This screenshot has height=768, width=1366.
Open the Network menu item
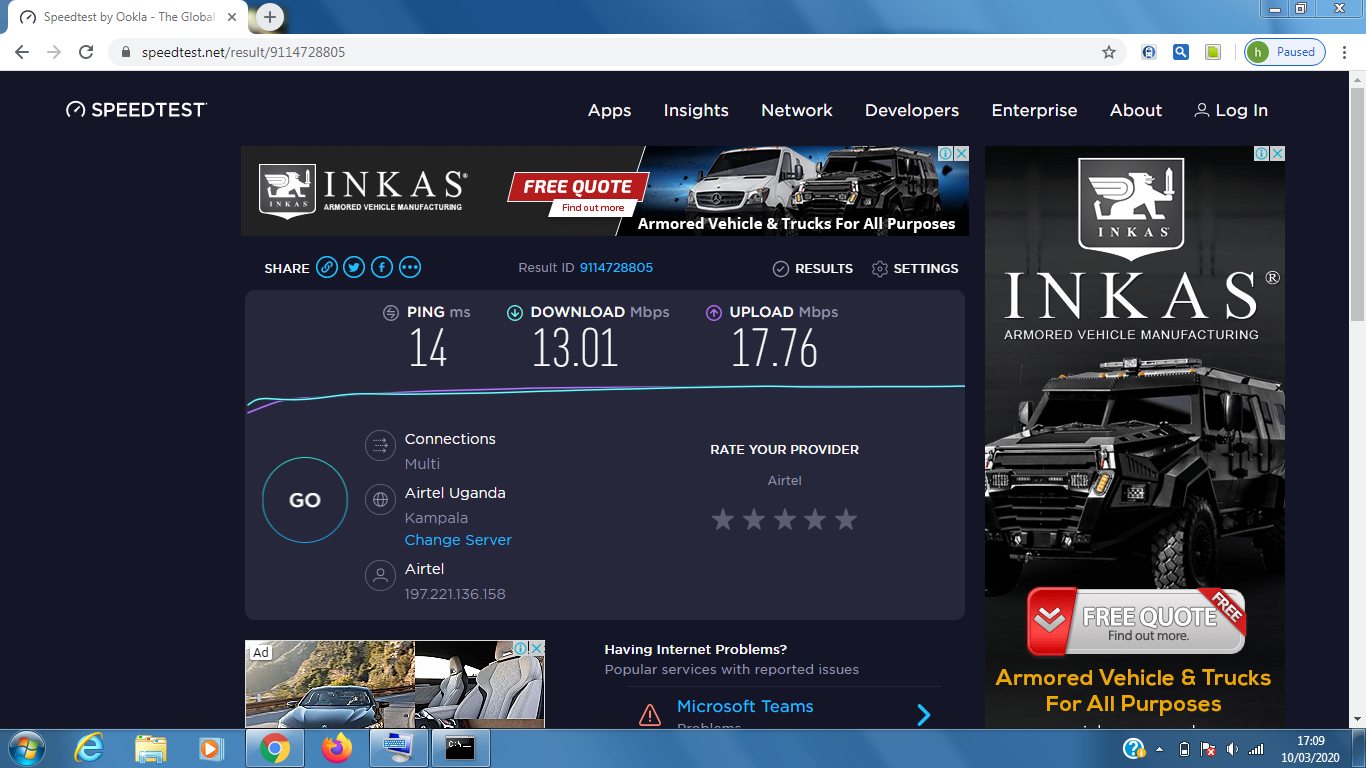point(796,111)
